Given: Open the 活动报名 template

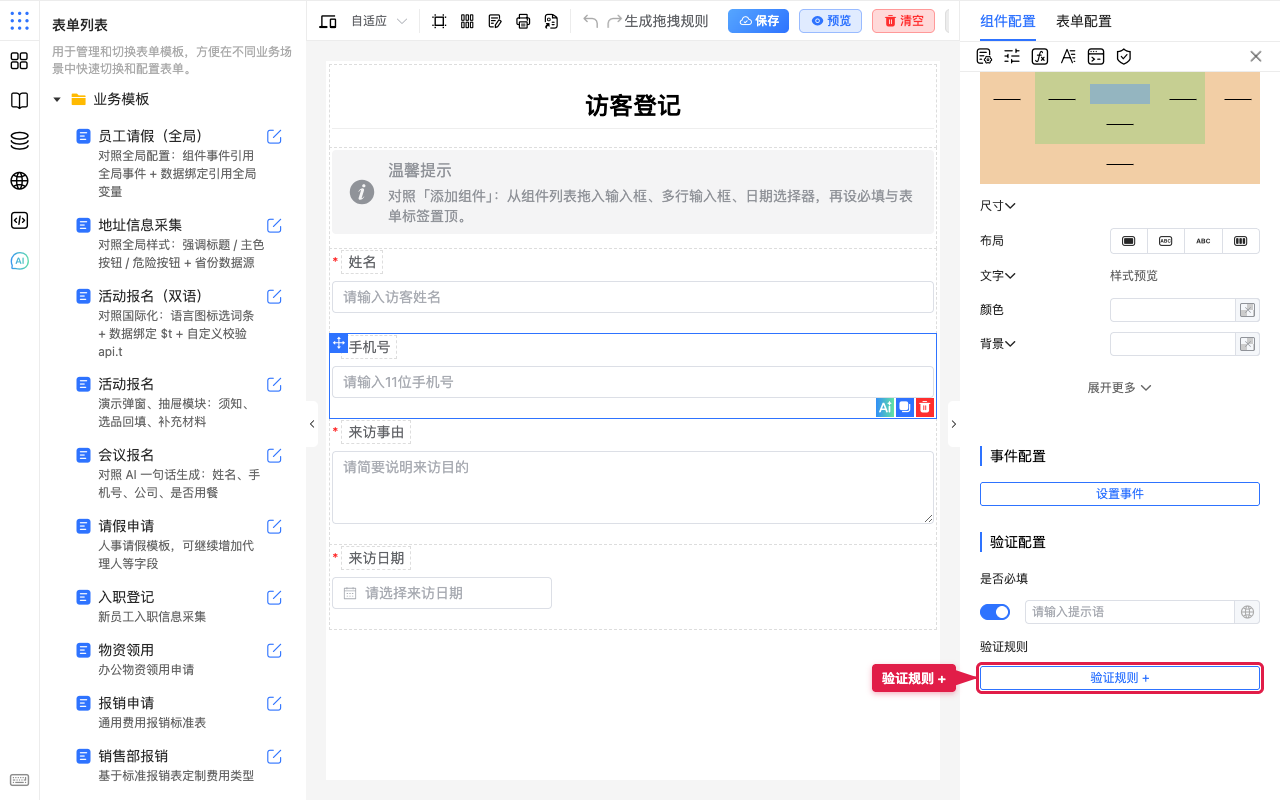Looking at the screenshot, I should tap(126, 384).
